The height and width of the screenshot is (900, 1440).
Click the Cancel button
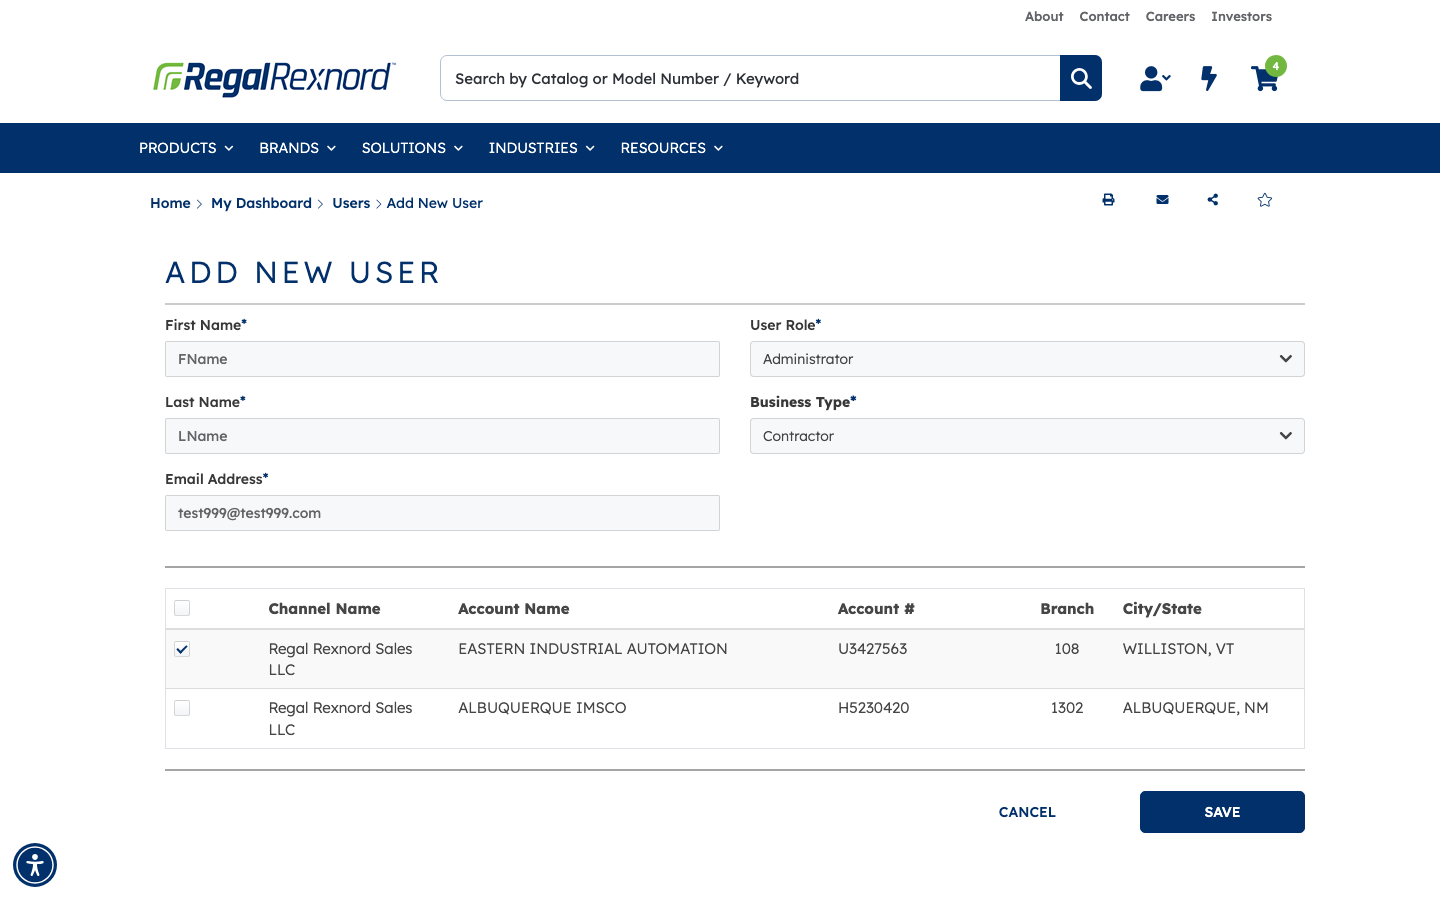tap(1027, 812)
